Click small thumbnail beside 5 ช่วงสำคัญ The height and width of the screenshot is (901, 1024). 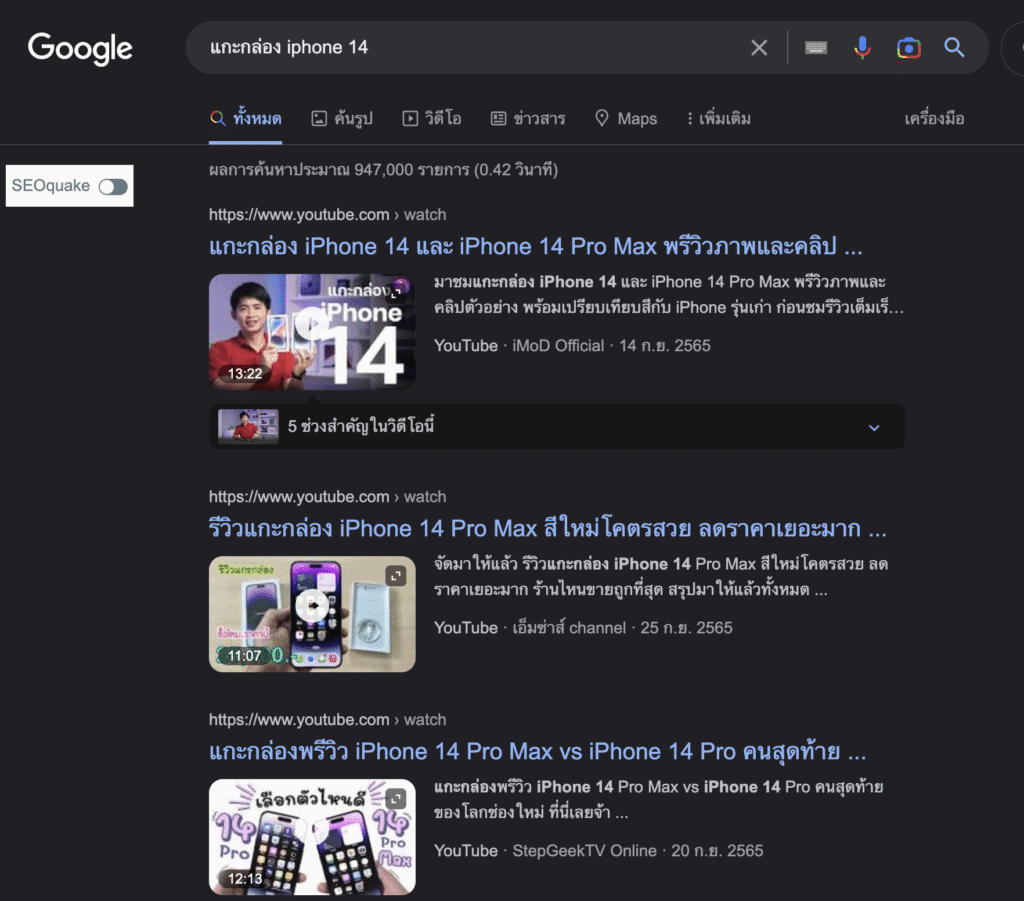pos(248,427)
